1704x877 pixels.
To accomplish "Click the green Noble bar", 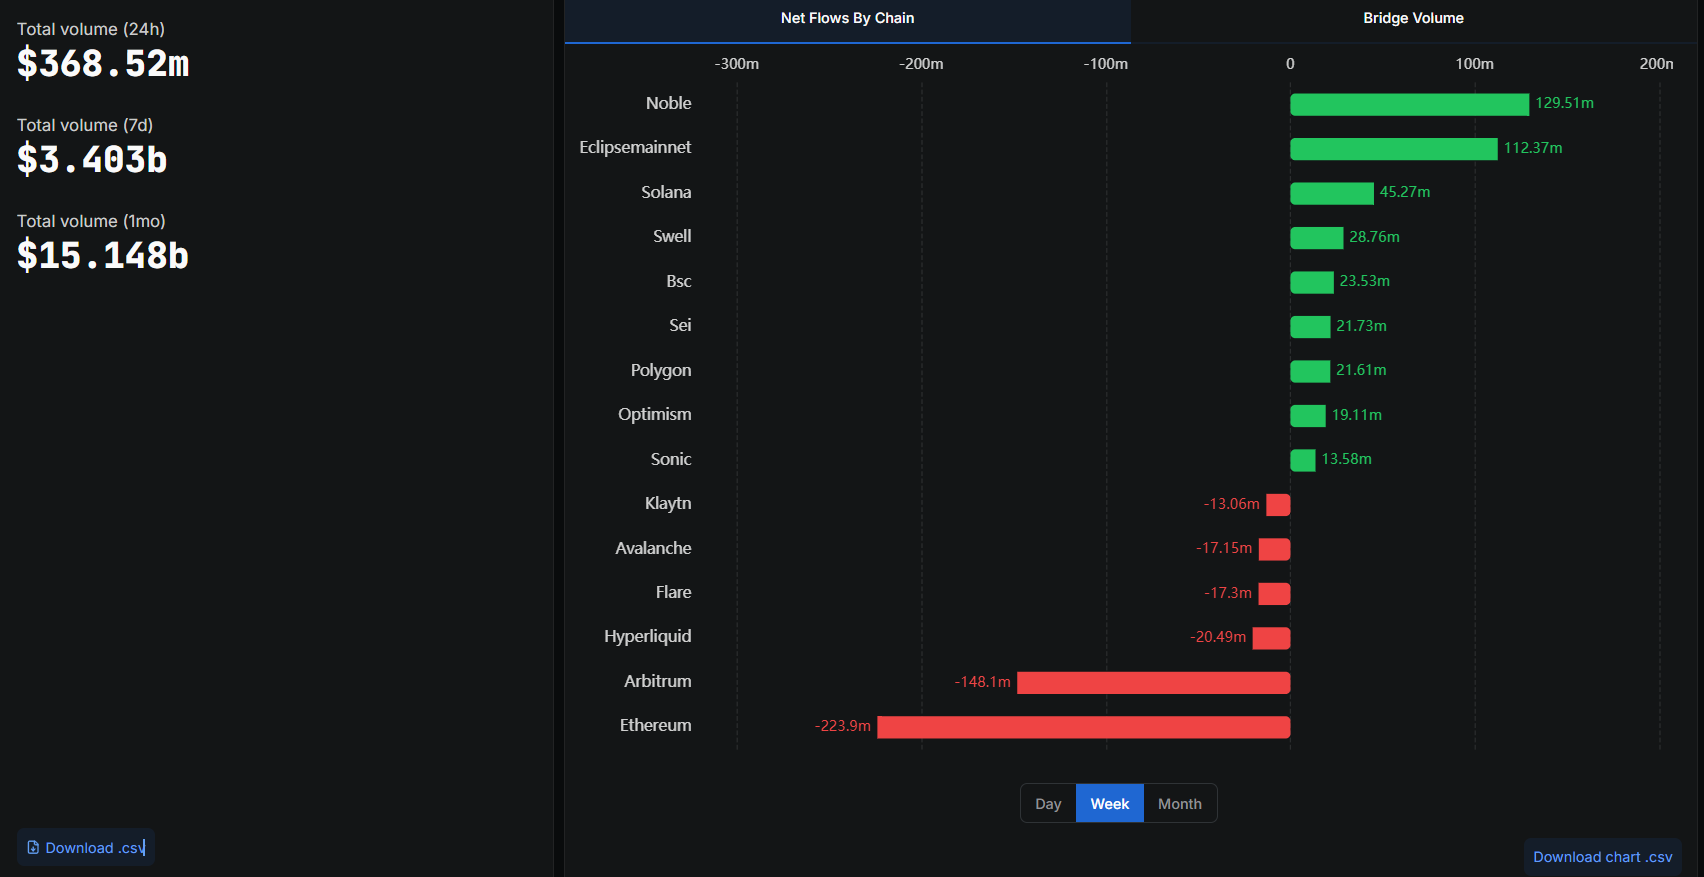I will pos(1408,104).
